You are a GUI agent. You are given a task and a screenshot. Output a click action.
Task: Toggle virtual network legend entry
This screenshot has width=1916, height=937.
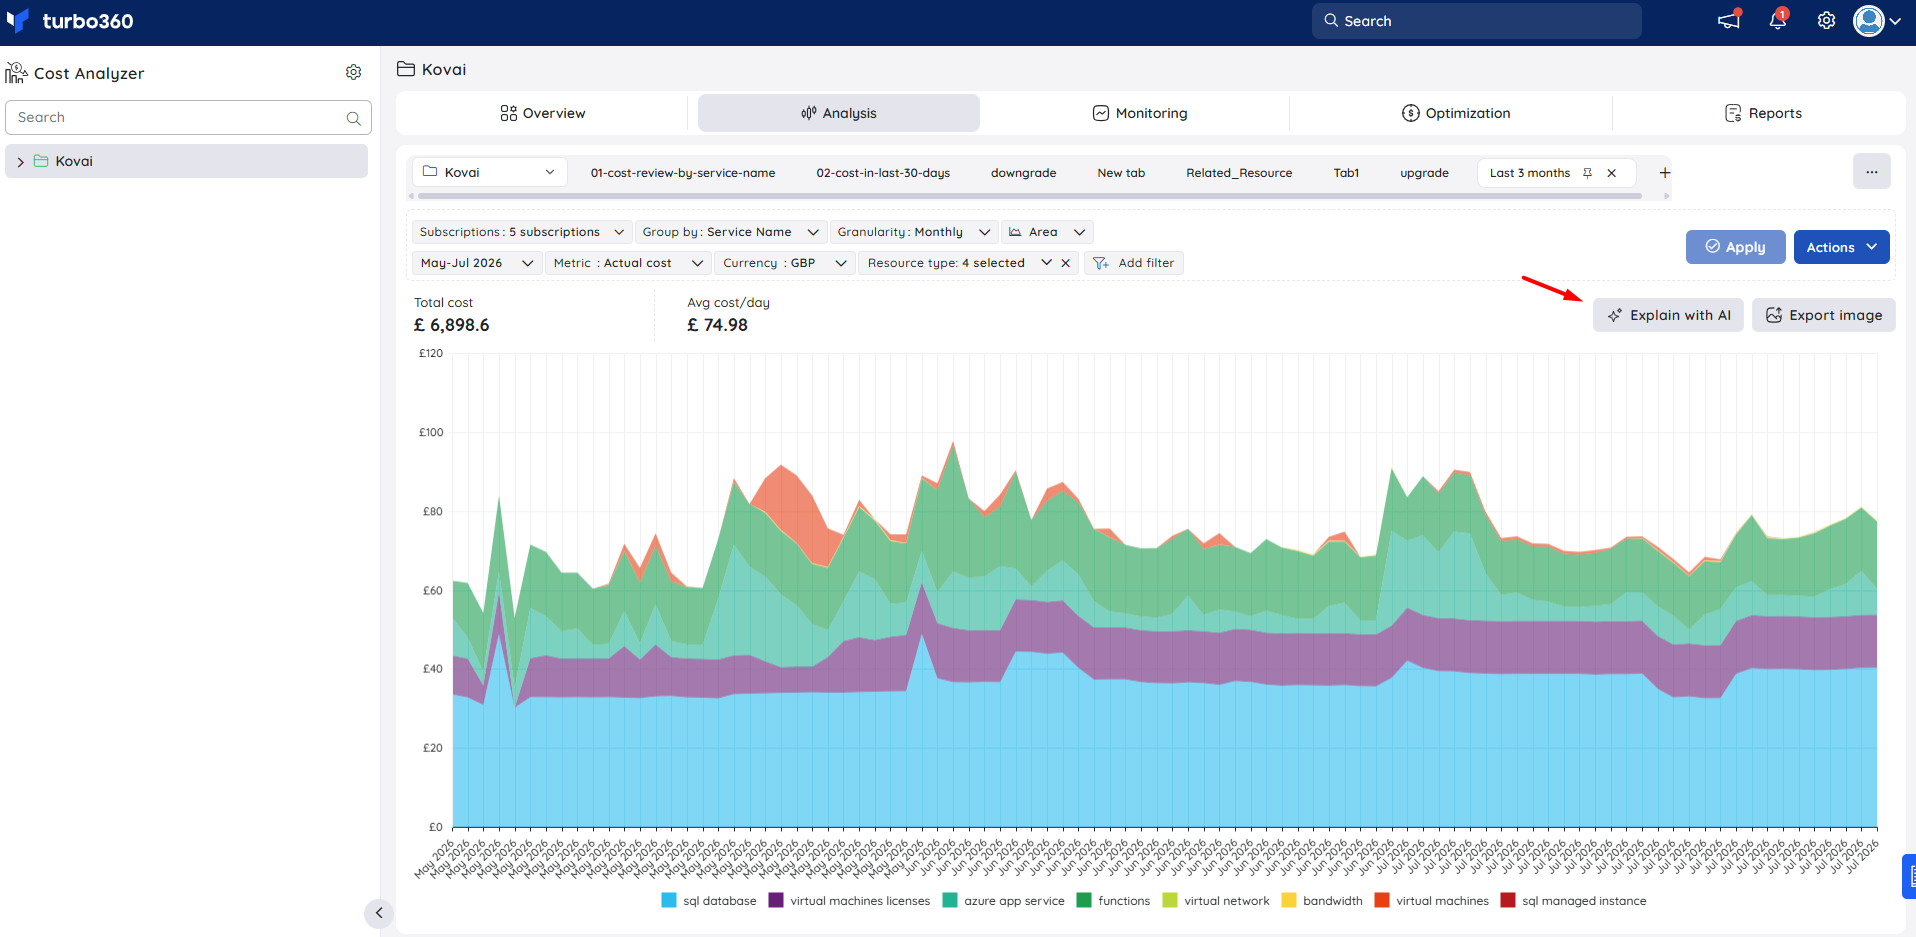[x=1216, y=901]
